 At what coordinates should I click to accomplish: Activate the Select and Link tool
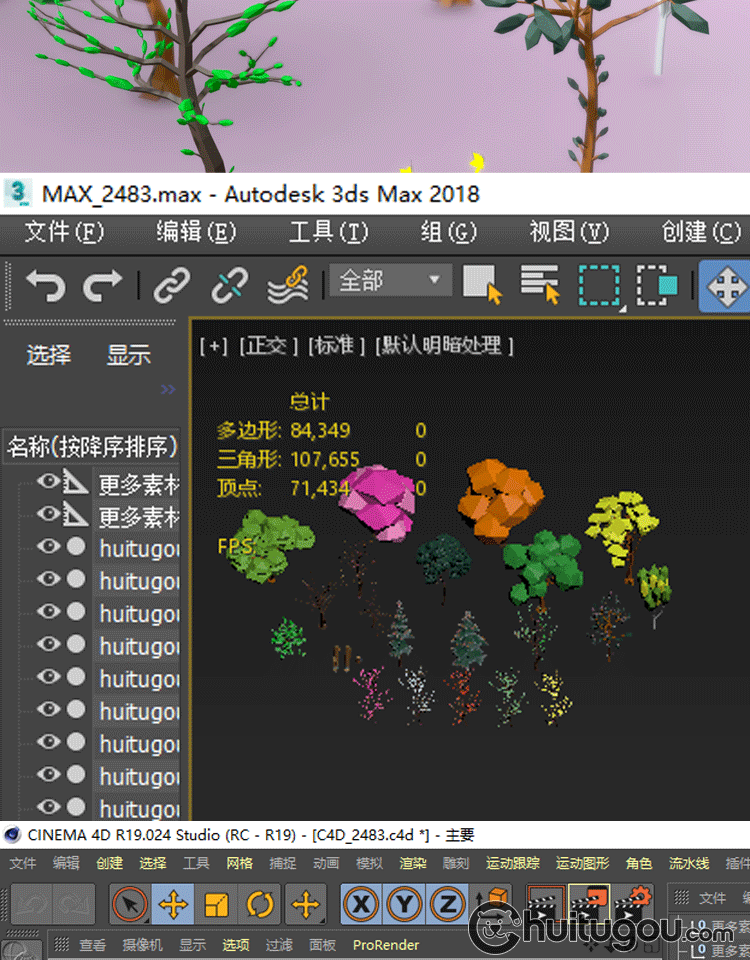click(x=171, y=285)
